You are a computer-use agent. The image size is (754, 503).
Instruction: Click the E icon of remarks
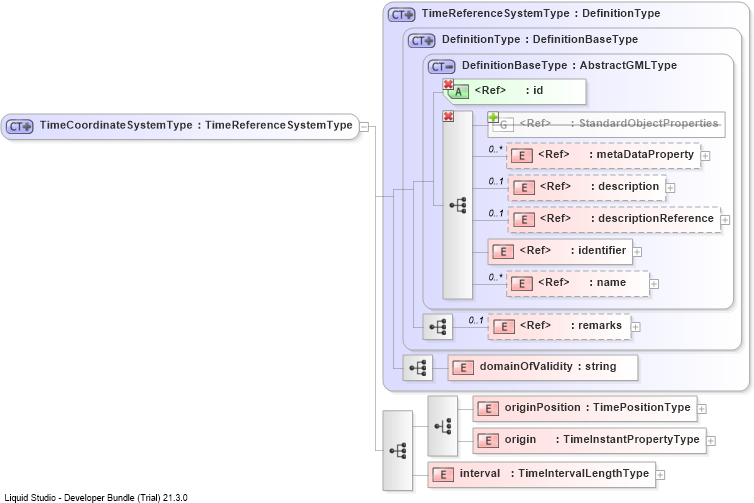point(503,327)
